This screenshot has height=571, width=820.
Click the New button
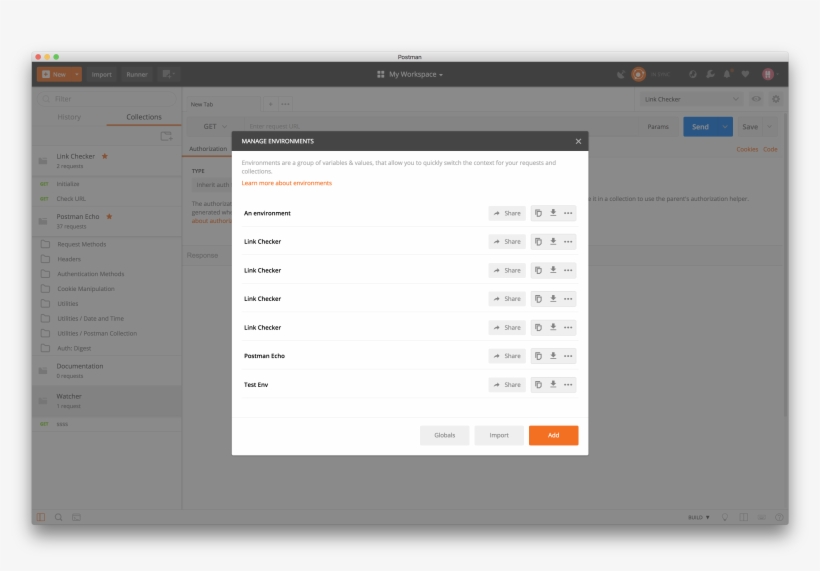tap(54, 74)
